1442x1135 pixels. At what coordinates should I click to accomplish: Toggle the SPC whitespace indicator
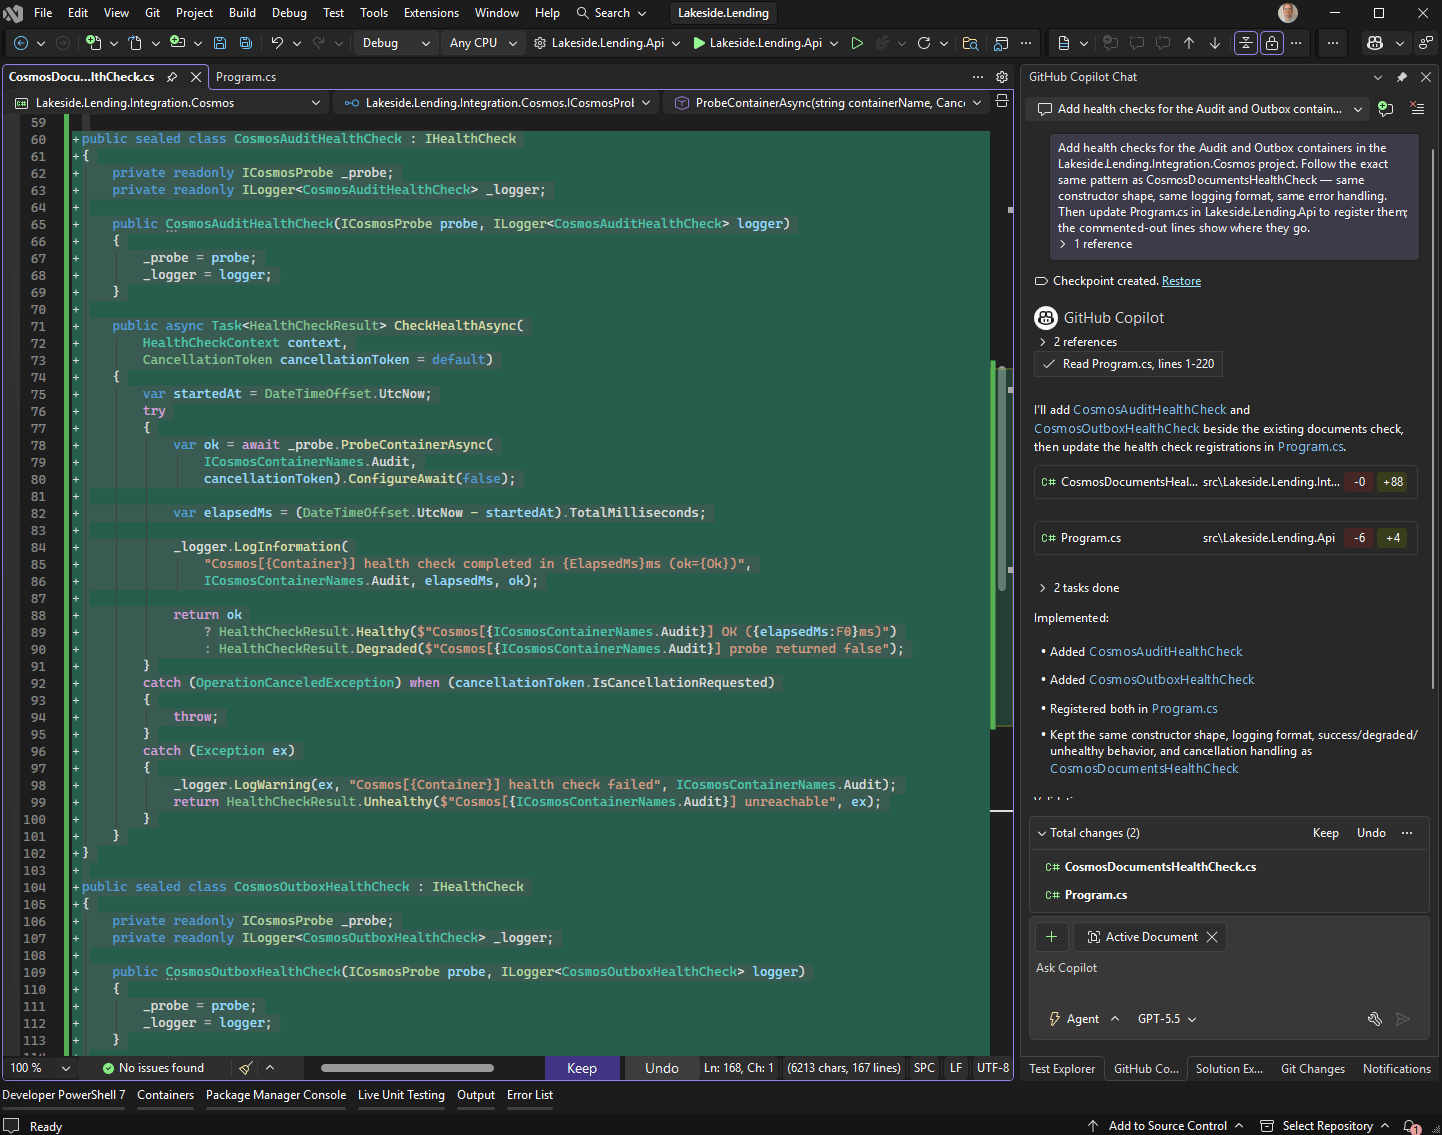[x=925, y=1068]
